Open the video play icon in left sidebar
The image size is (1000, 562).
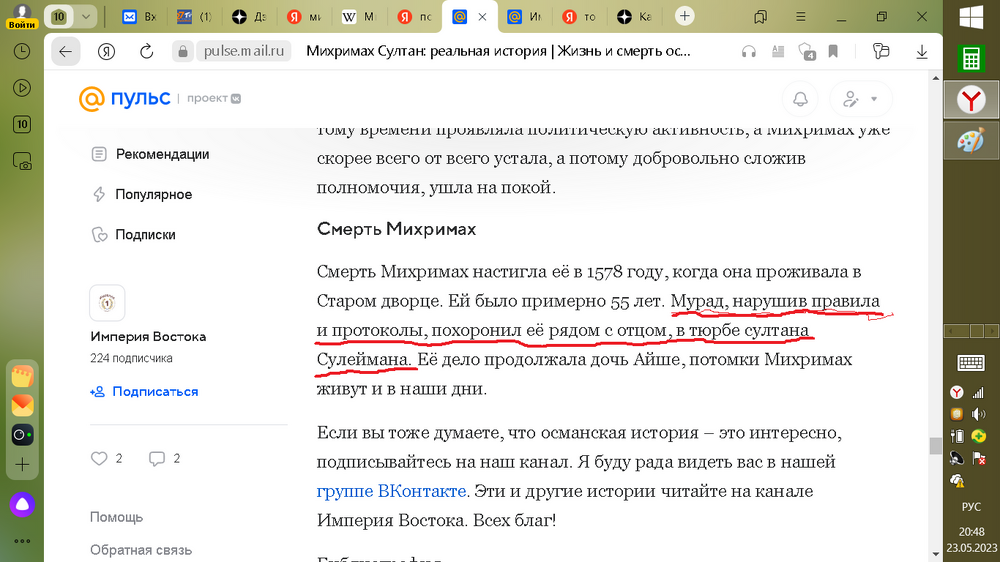point(22,88)
